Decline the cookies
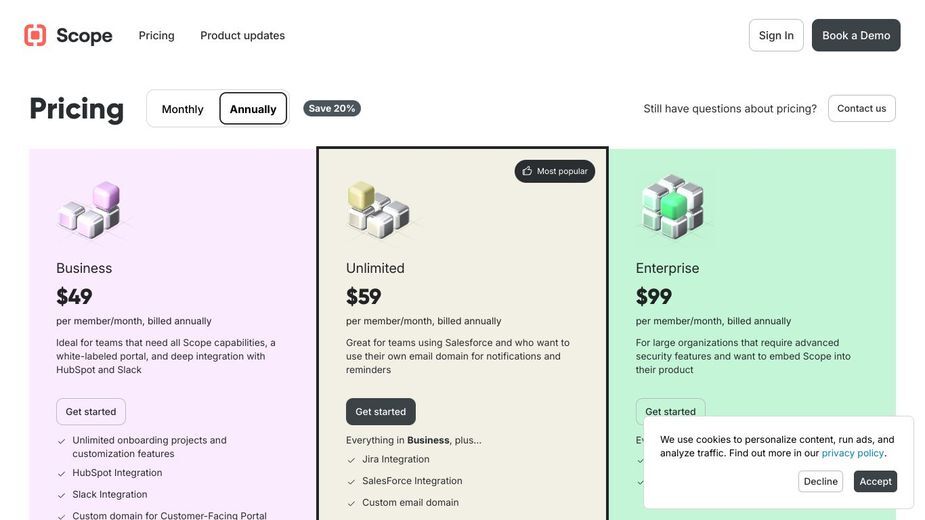 (820, 481)
